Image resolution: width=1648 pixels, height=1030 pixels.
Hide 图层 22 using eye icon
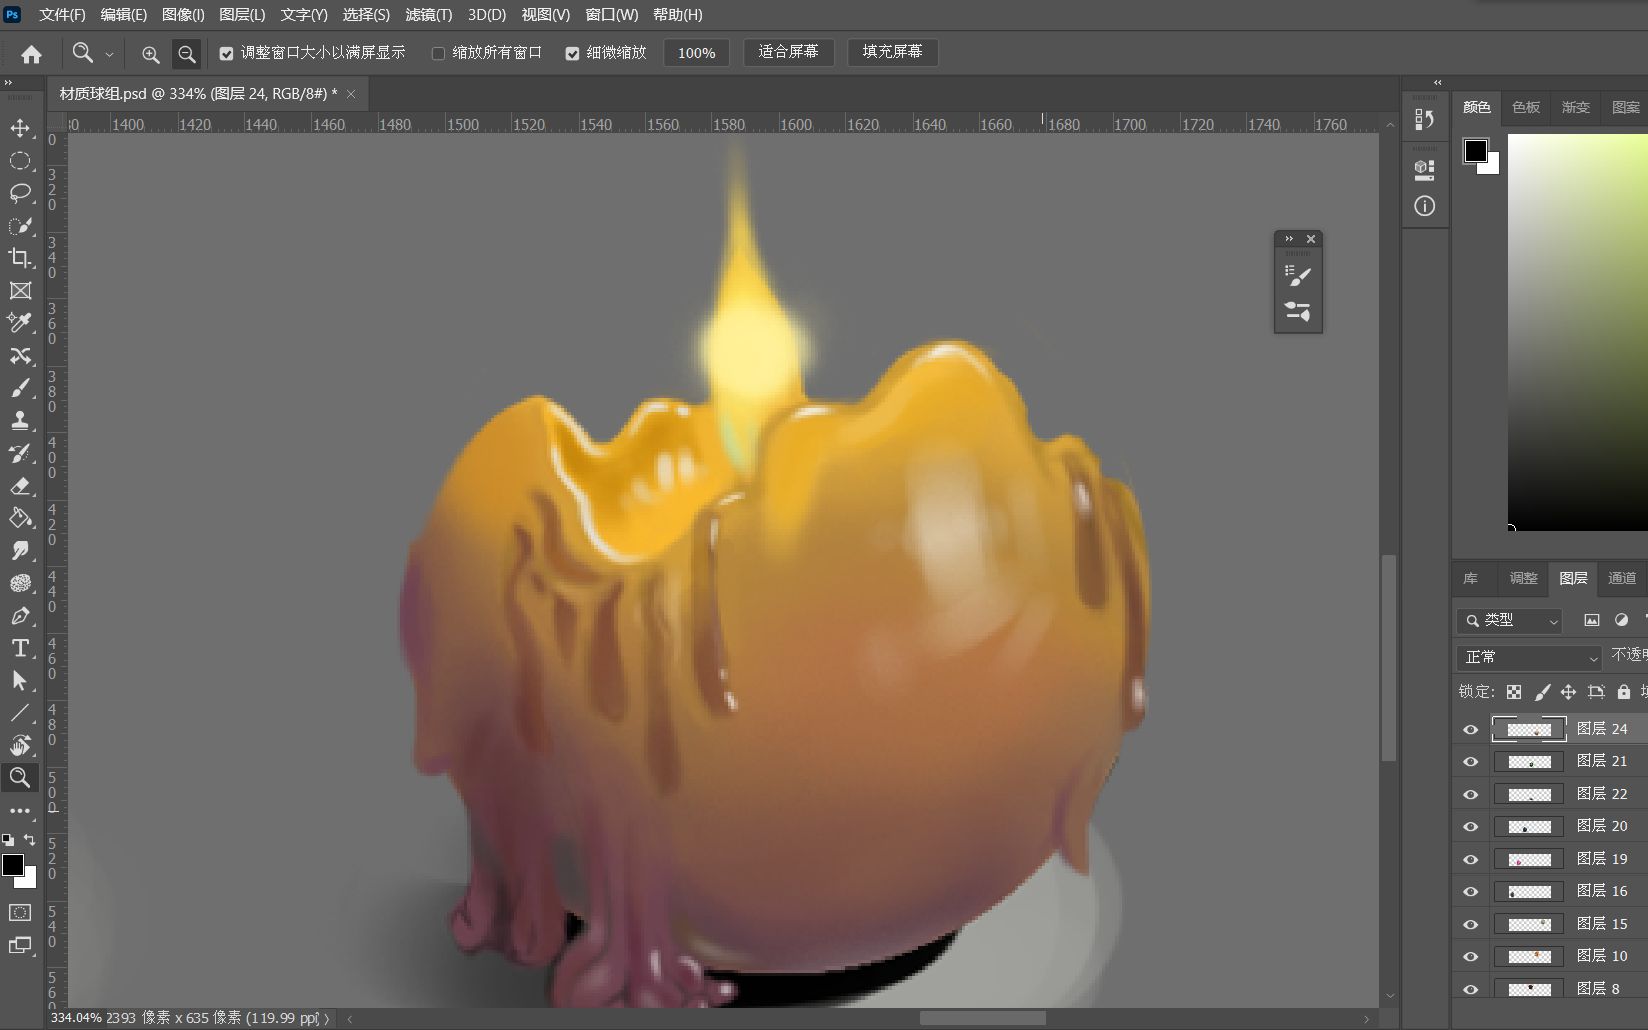click(1470, 795)
